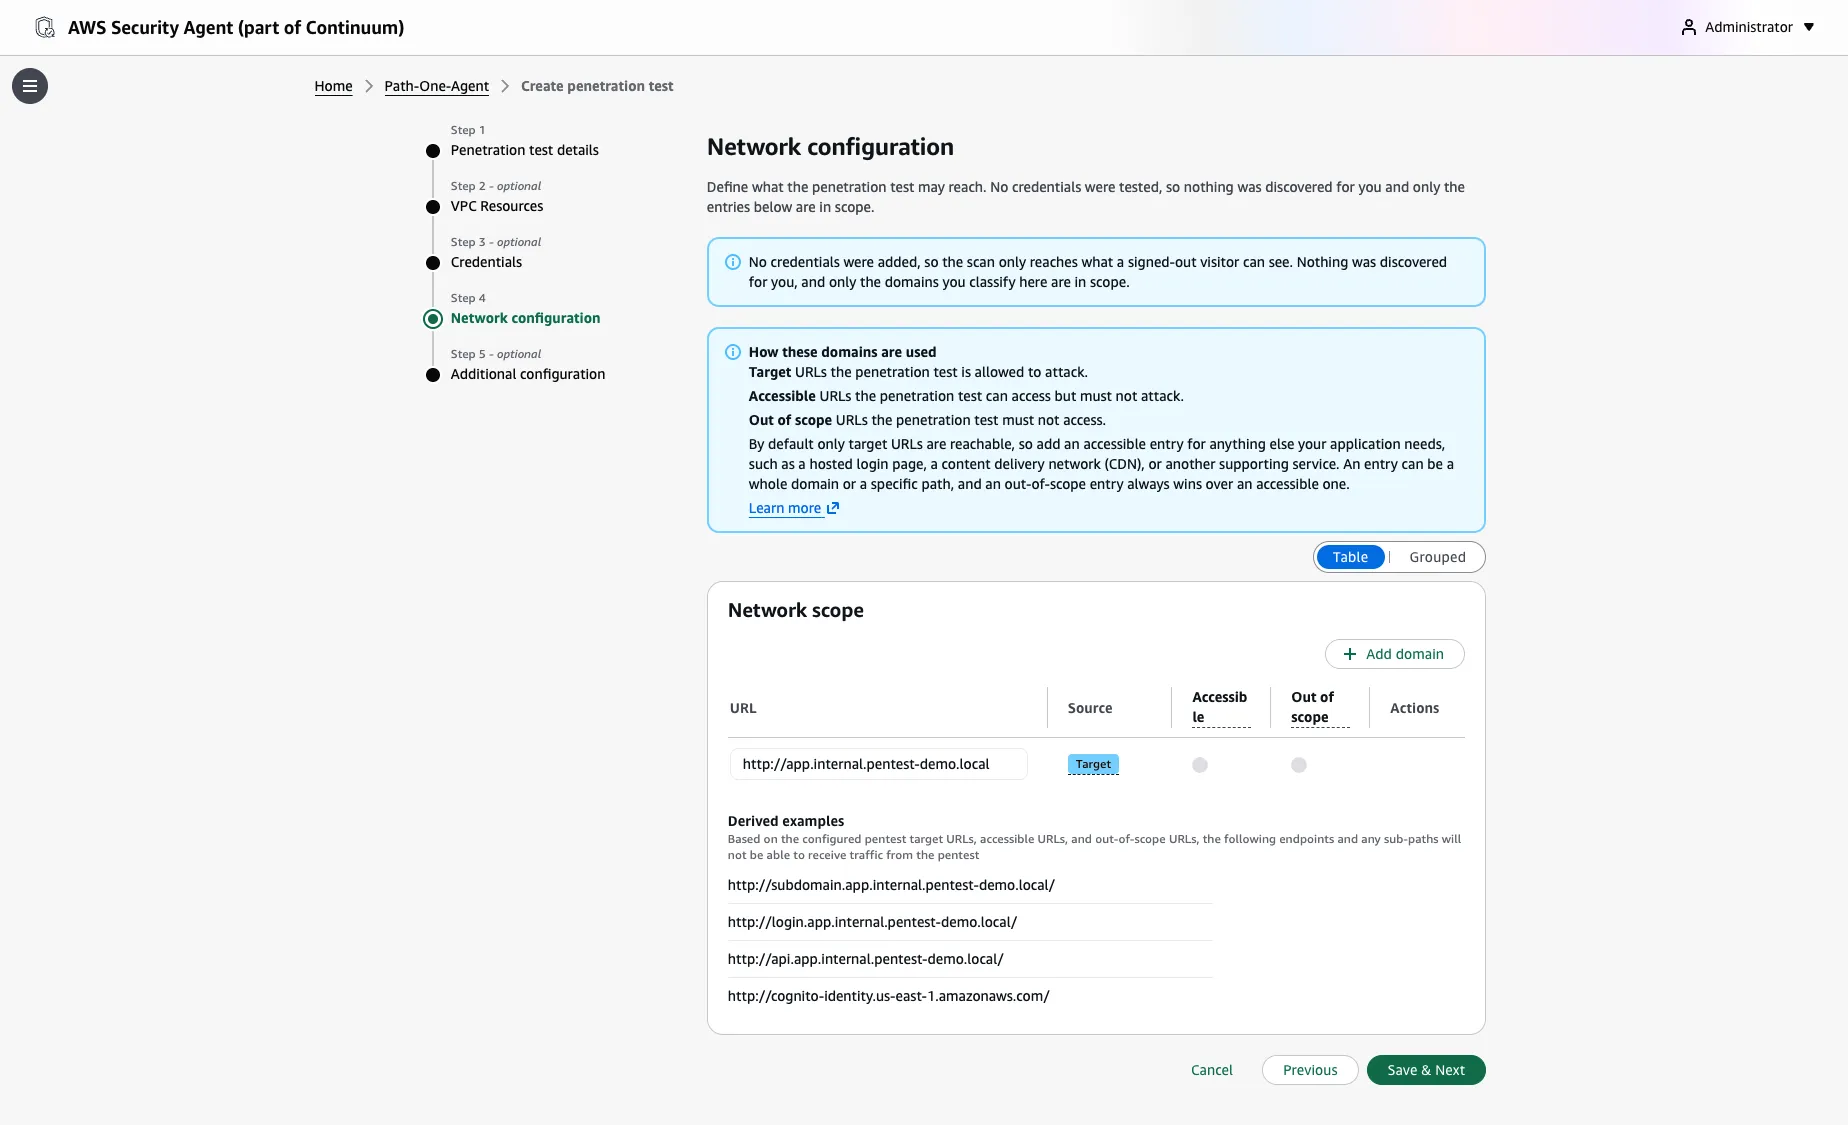Click the cognito-identity.us-east-1.amazonaws.com example
1848x1125 pixels.
tap(888, 996)
